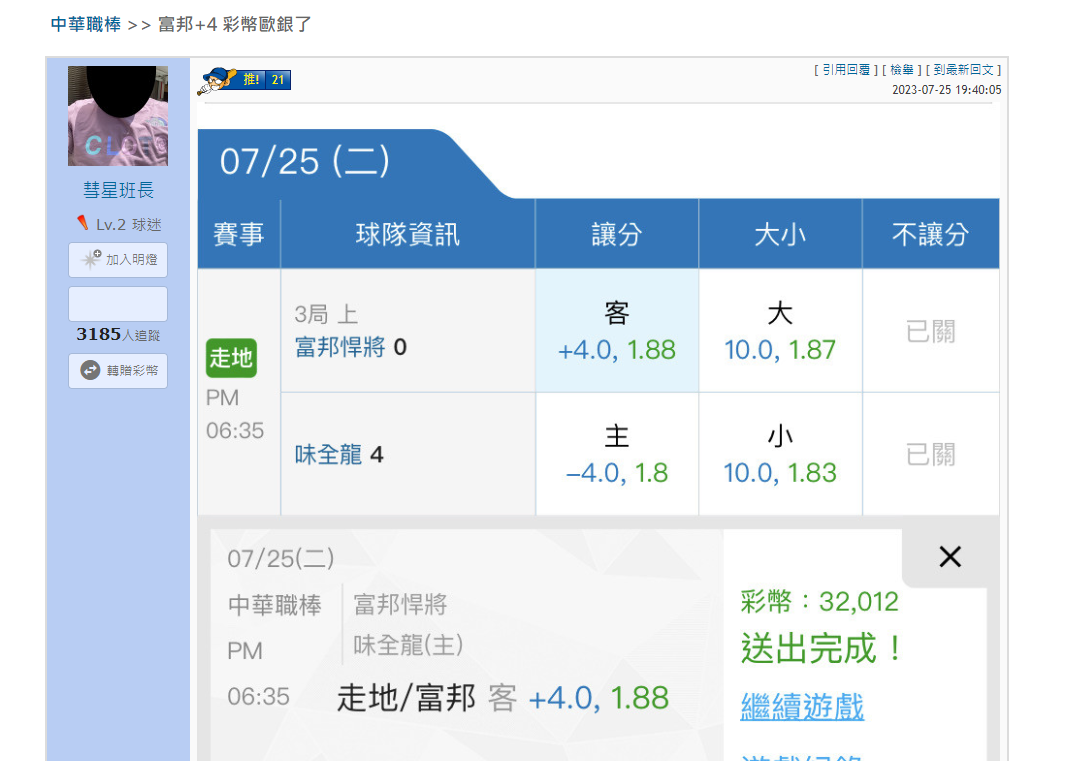
Task: Click the transfer arrows icon in 轉贈彩幣
Action: [x=90, y=370]
